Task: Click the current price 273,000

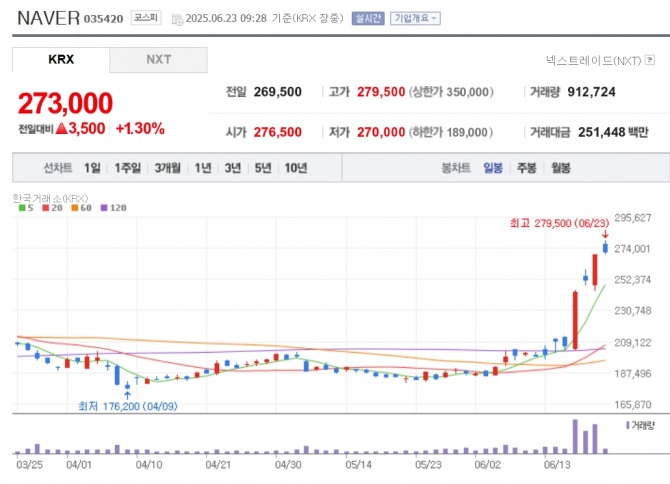Action: click(65, 103)
